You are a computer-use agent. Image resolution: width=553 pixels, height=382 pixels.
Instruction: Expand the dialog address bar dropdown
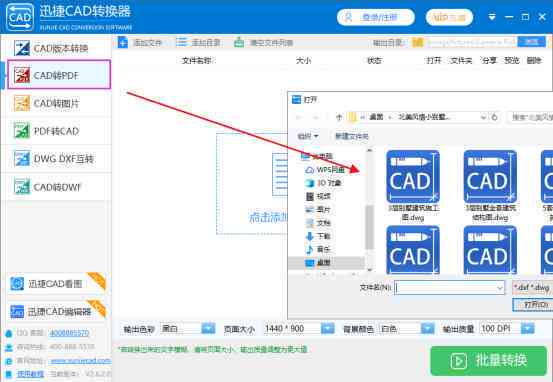[483, 117]
